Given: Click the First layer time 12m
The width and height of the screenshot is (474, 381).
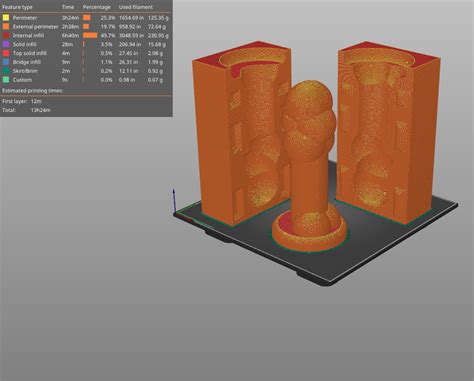Looking at the screenshot, I should (36, 101).
